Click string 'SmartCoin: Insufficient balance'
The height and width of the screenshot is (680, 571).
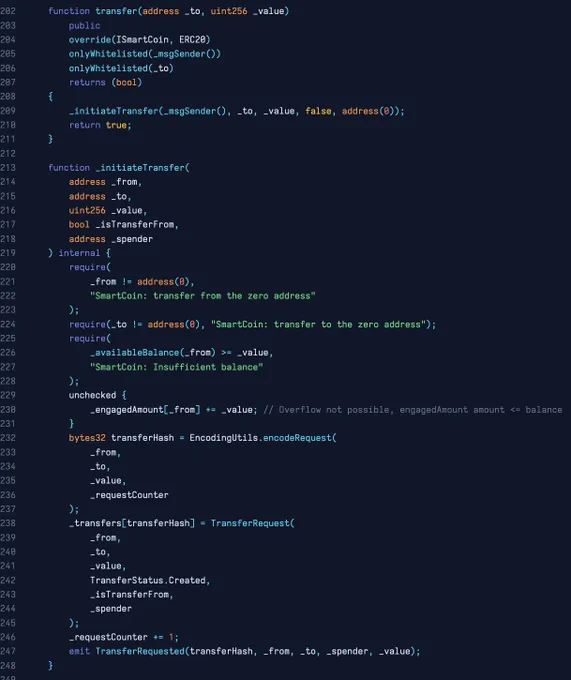pos(176,367)
